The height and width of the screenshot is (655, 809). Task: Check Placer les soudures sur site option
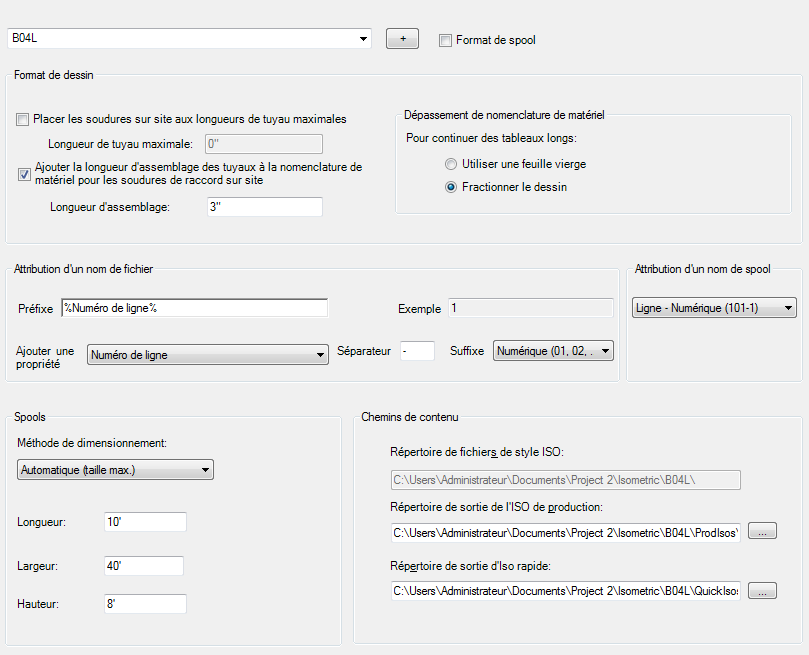pyautogui.click(x=23, y=119)
